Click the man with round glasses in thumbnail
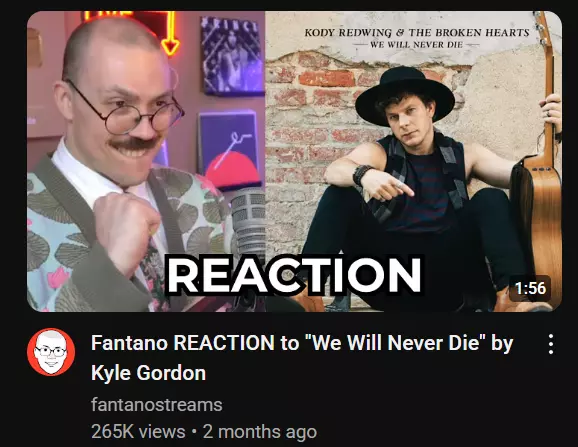578x447 pixels. coord(111,166)
